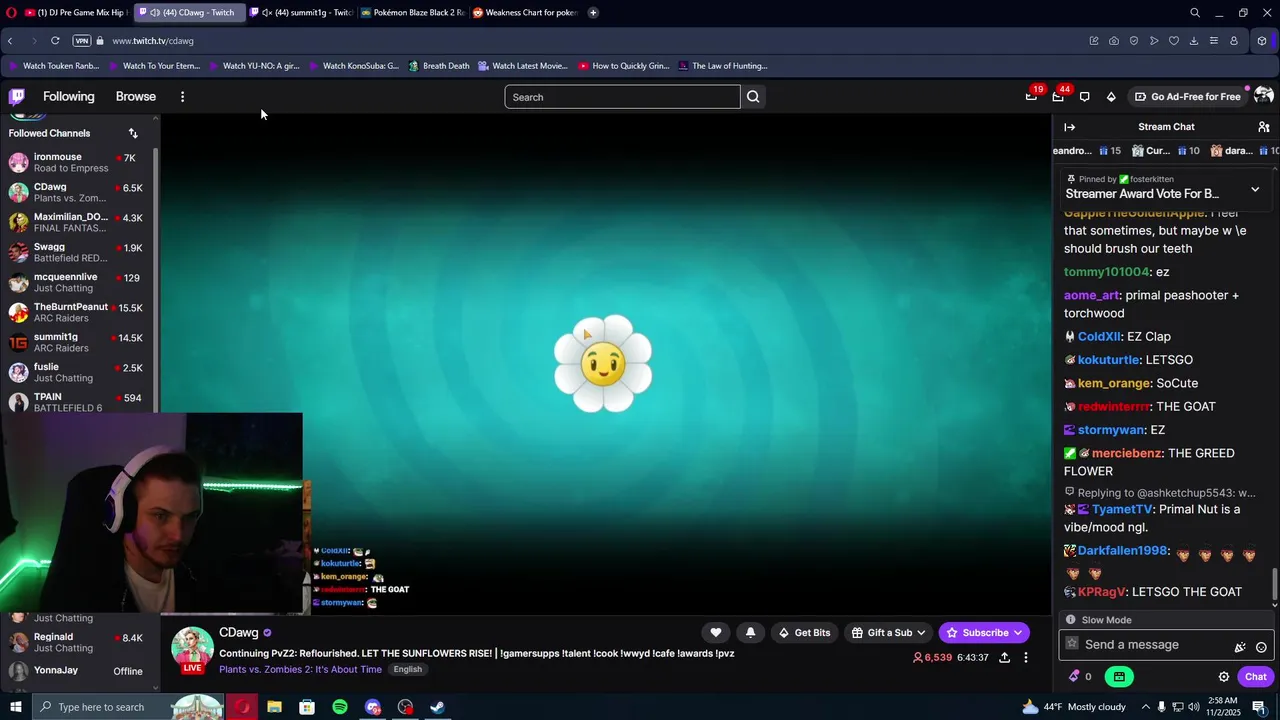Switch to DJ Pre Game Mix tab
The height and width of the screenshot is (720, 1280).
point(74,13)
